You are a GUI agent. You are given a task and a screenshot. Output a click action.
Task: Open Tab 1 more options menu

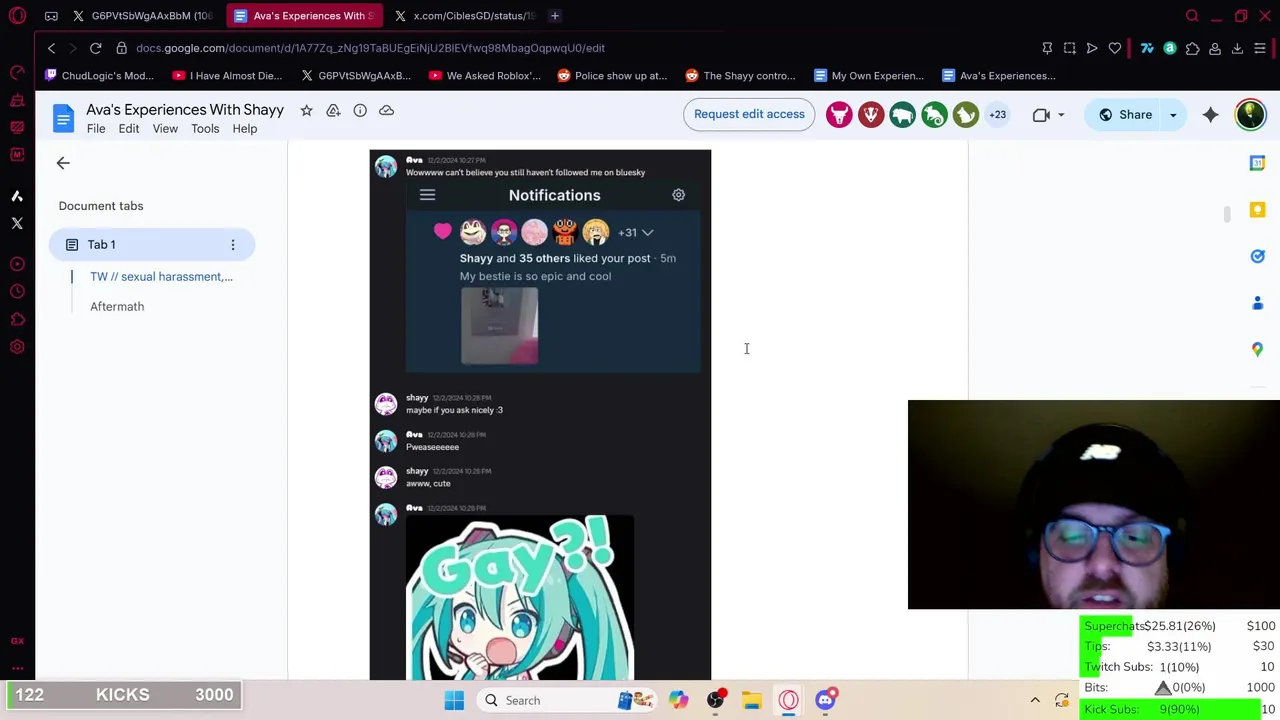pyautogui.click(x=233, y=245)
